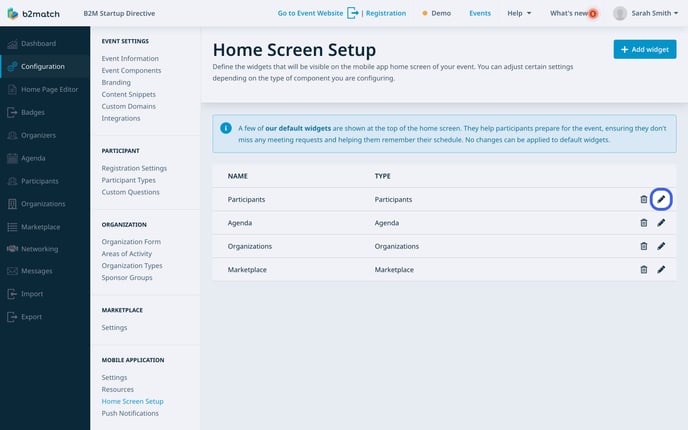Click the blue info icon in banner

click(x=226, y=128)
